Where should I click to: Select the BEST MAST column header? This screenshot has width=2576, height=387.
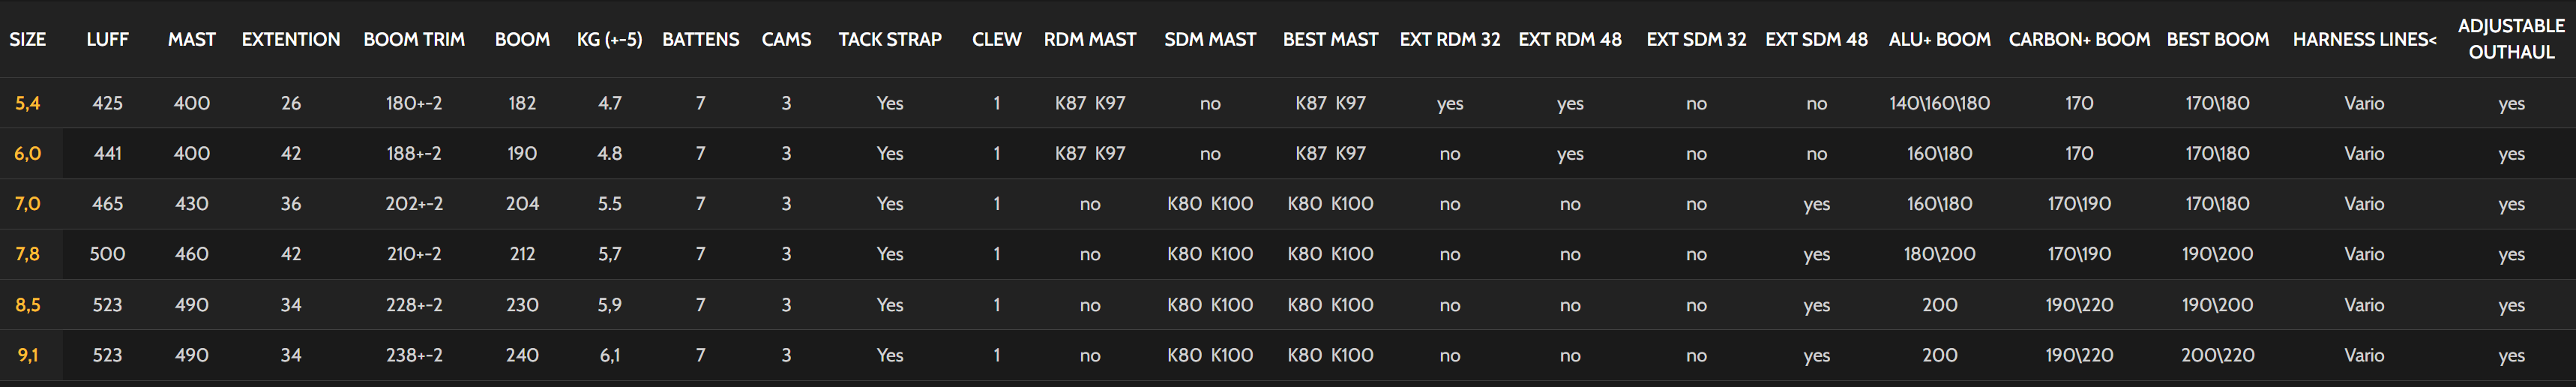1330,40
